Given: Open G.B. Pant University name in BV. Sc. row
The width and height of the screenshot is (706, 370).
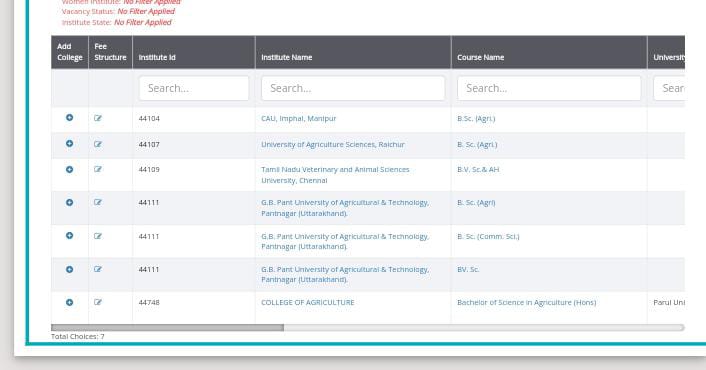Looking at the screenshot, I should [345, 274].
